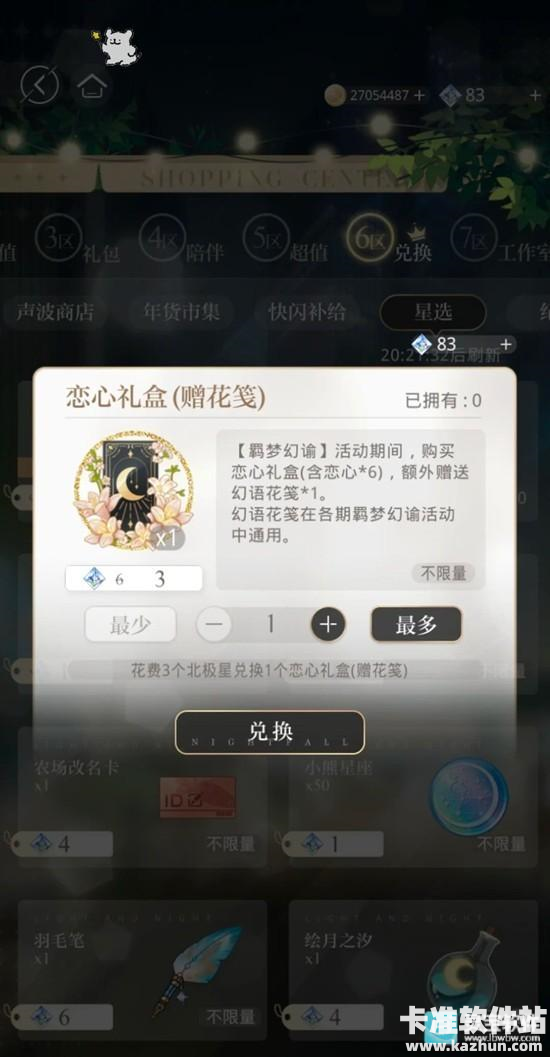Confirm exchange with 兑换 button
Image resolution: width=550 pixels, height=1057 pixels.
270,732
